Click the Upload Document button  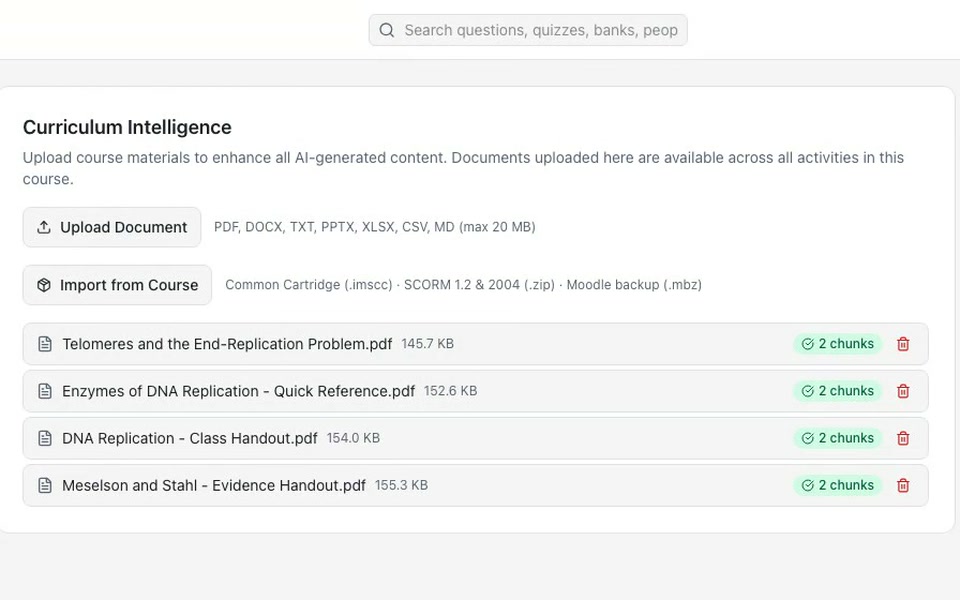click(112, 227)
